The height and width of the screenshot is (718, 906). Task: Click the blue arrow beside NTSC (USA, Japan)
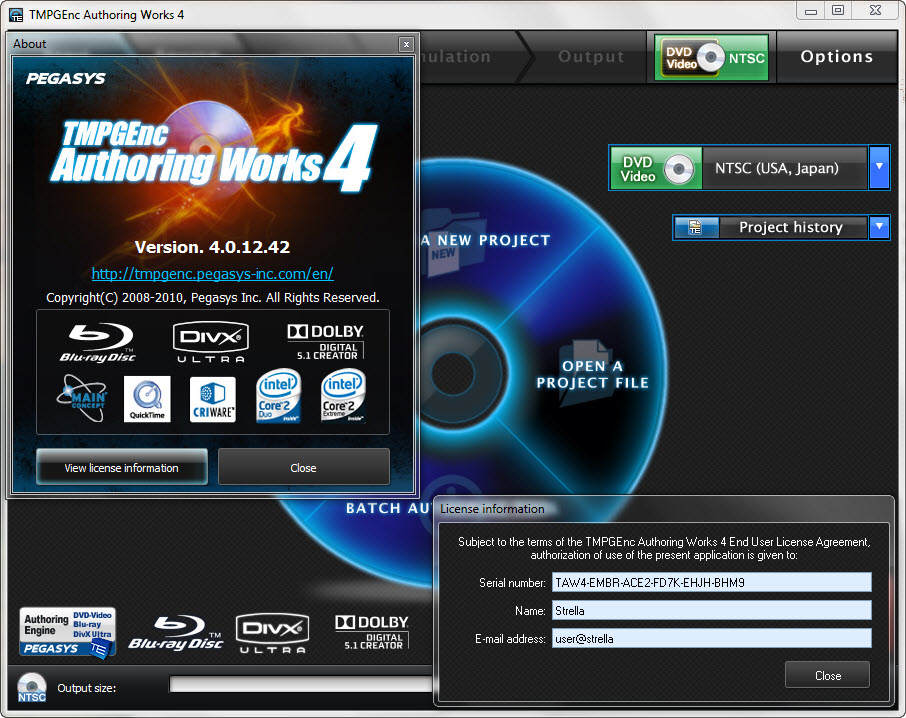pos(879,168)
